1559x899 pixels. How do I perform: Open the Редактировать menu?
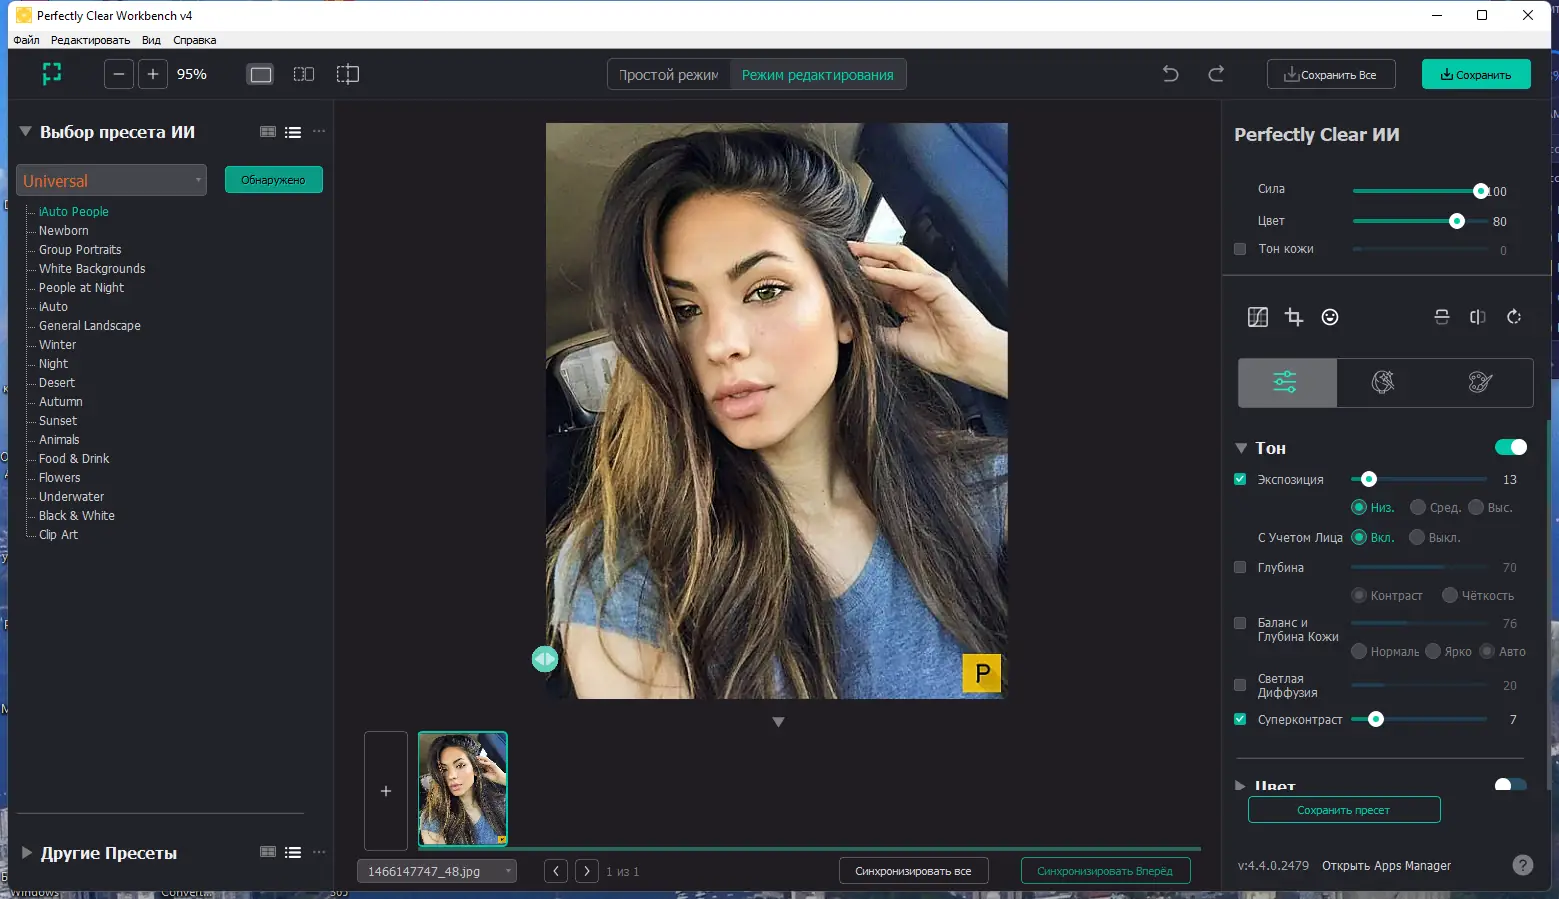(90, 40)
